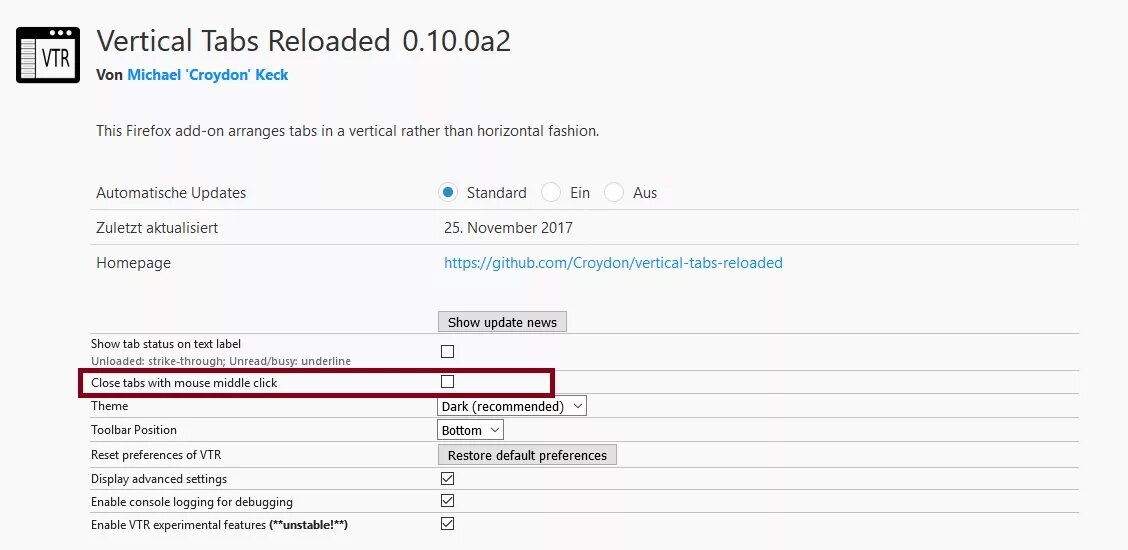Enable Show tab status on text label
The height and width of the screenshot is (550, 1128).
(x=447, y=352)
